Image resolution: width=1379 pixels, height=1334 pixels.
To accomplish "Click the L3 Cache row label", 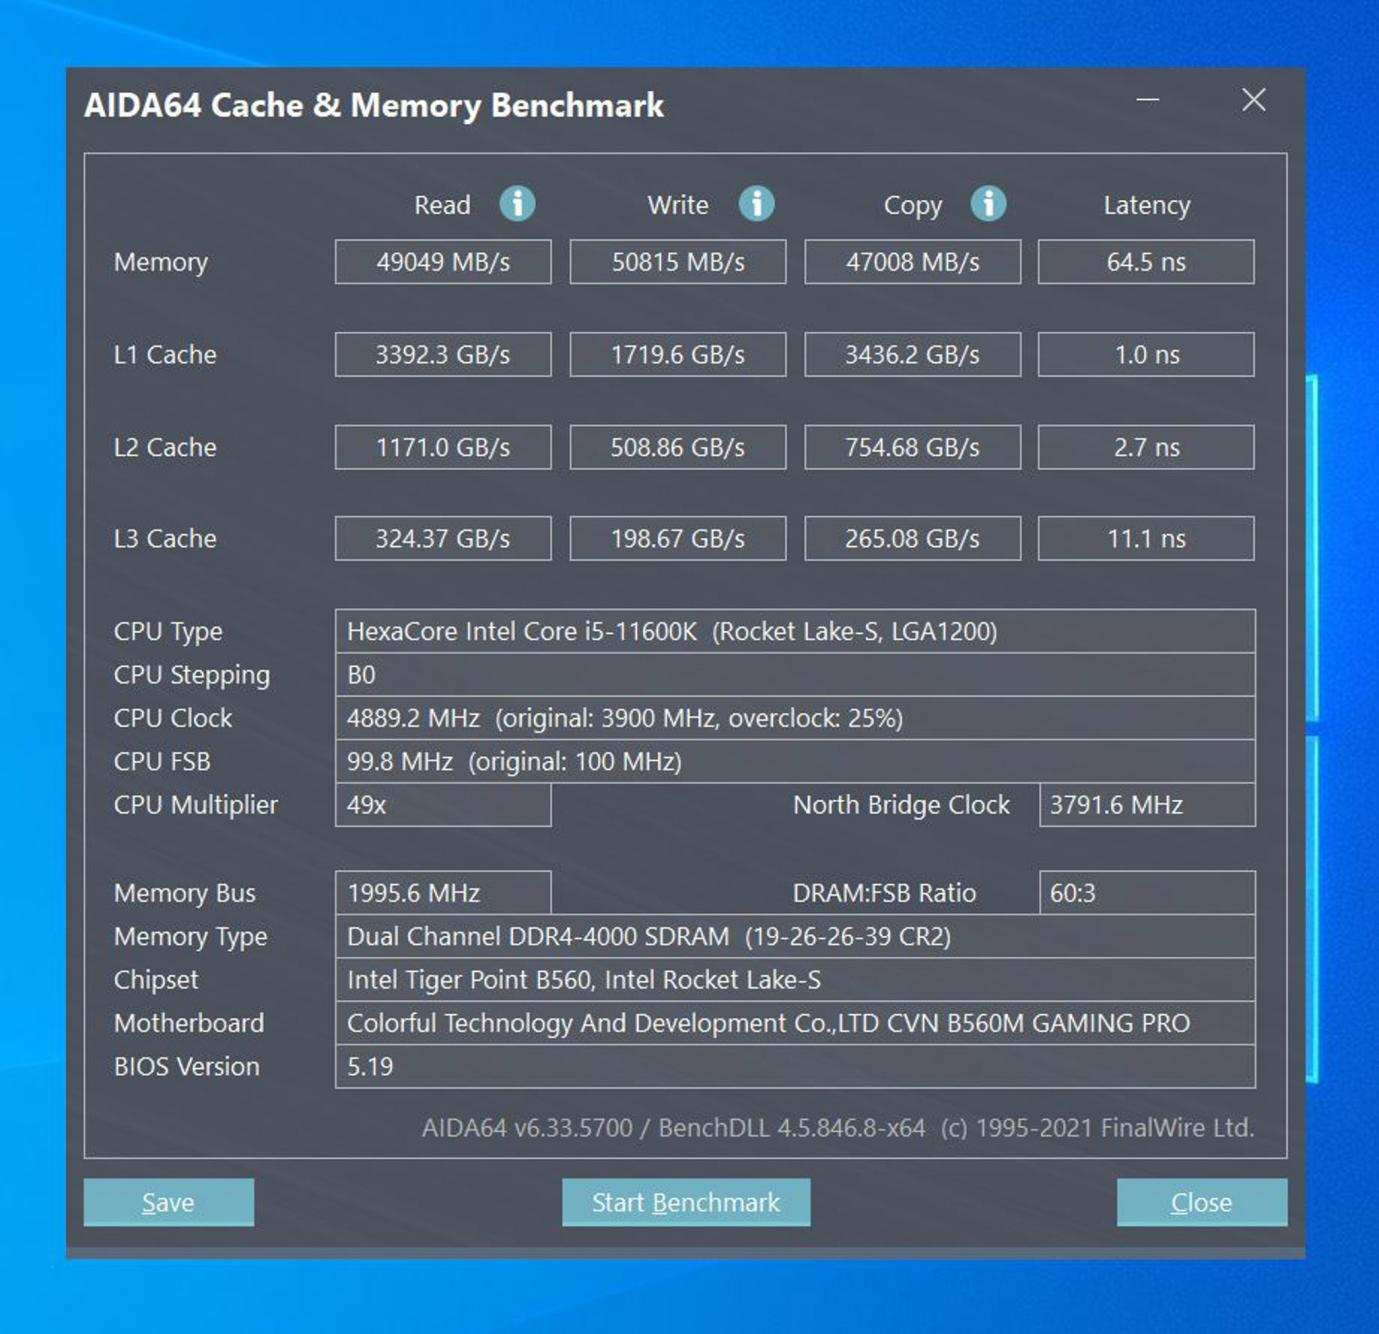I will coord(165,539).
